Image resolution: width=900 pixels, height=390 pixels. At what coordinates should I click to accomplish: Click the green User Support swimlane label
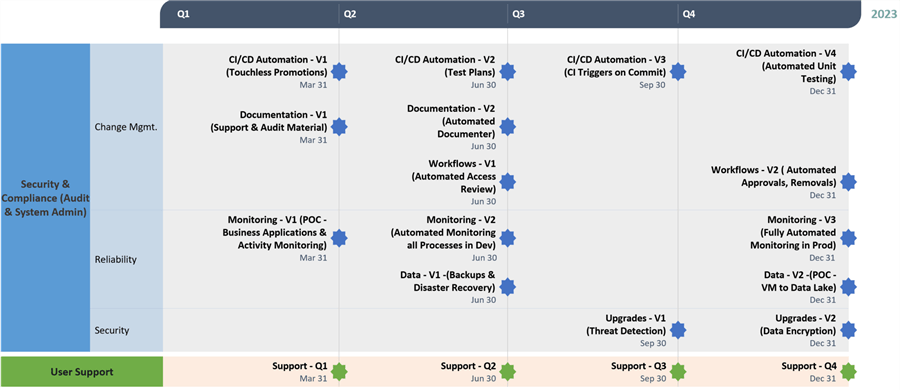82,372
